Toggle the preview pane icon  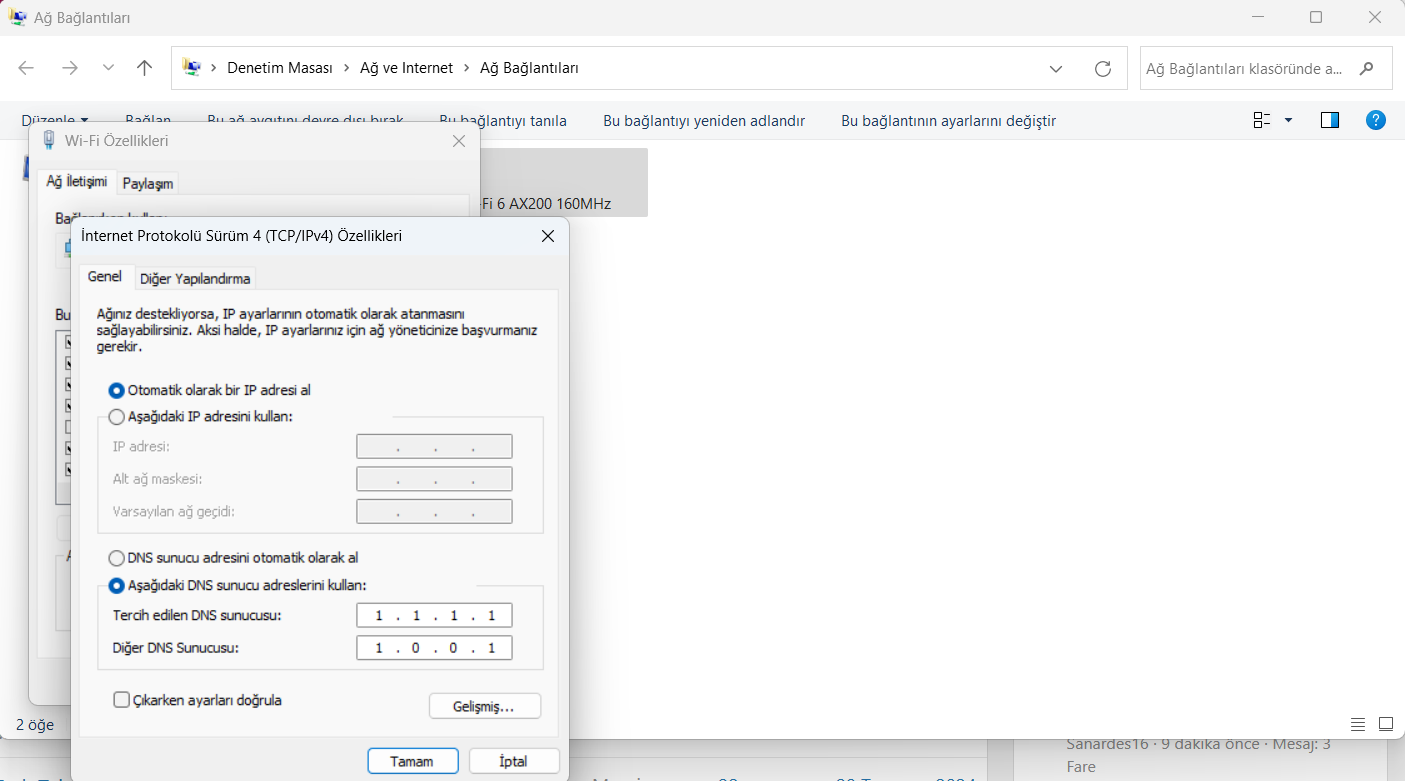pos(1330,120)
